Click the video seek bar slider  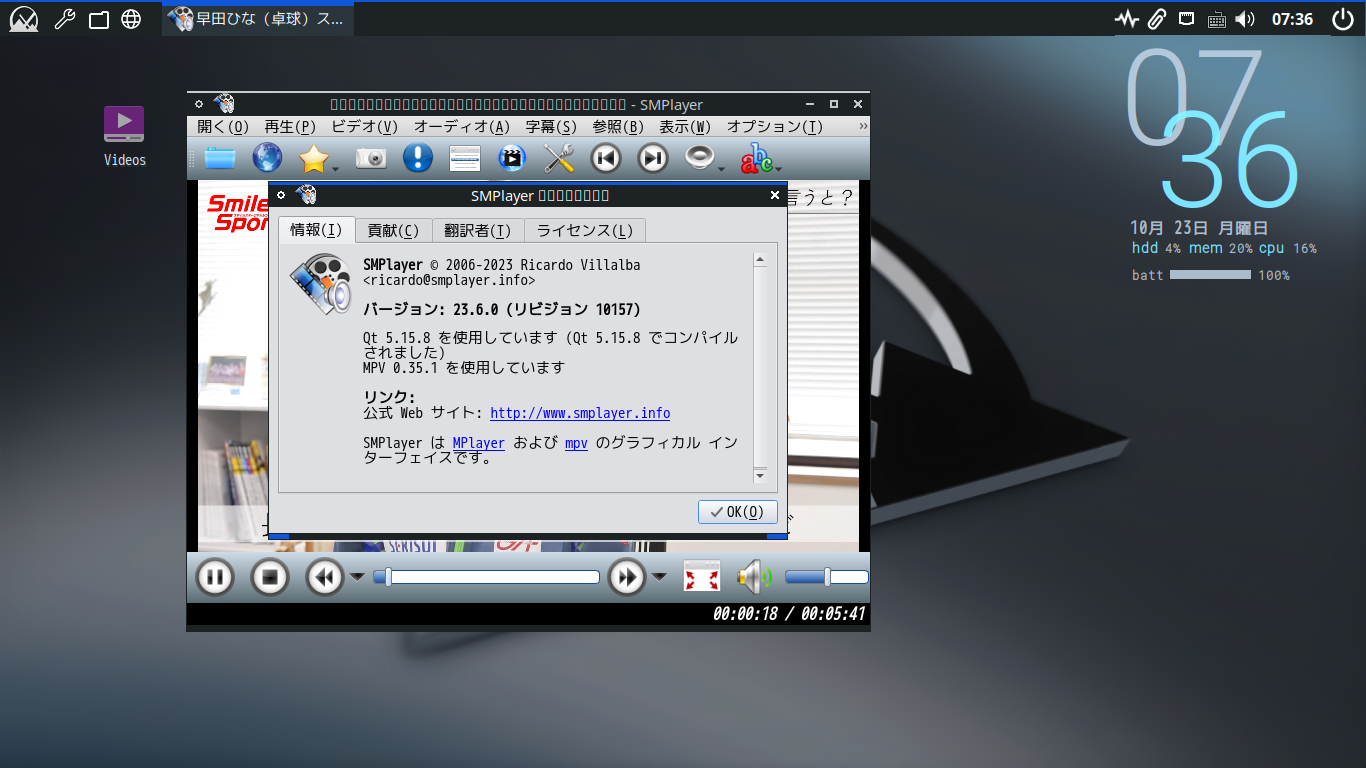tap(486, 577)
